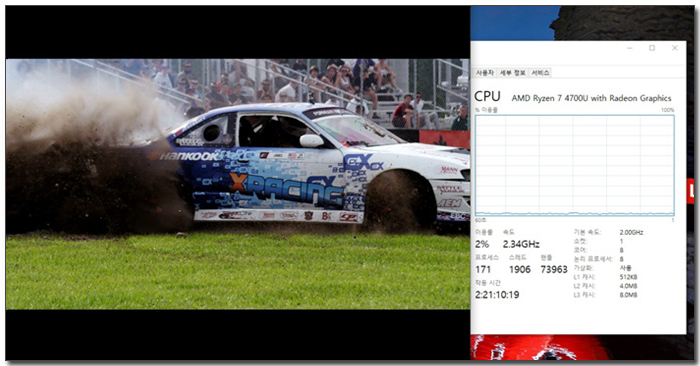Click the 8.0MB L3 cache value

click(x=628, y=295)
